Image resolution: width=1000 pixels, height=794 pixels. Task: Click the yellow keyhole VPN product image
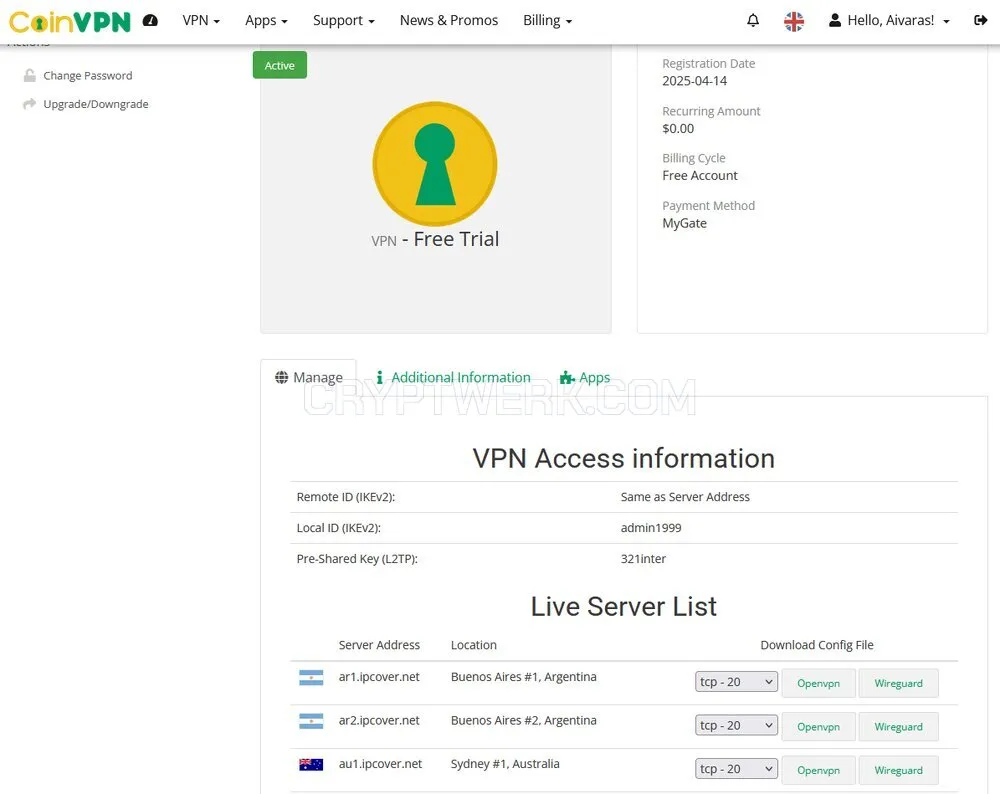(x=435, y=164)
